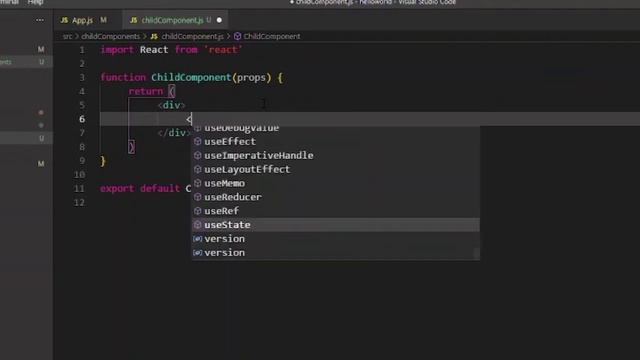Click the opening div tag on line 5
640x360 pixels.
171,105
